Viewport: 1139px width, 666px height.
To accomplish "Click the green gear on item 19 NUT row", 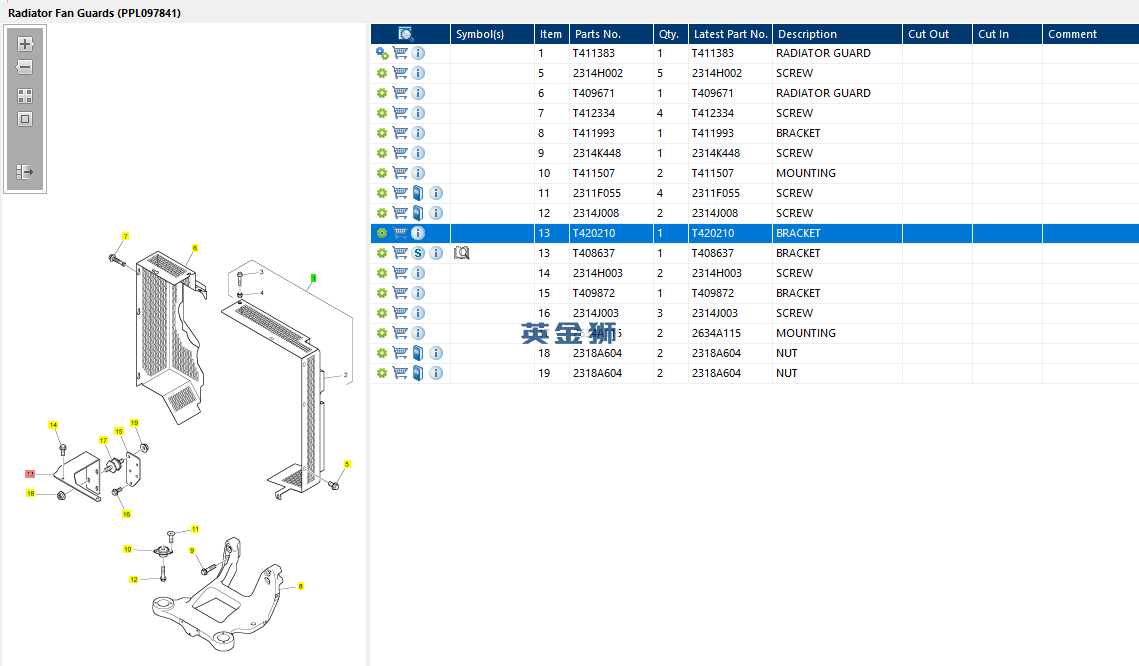I will click(382, 373).
